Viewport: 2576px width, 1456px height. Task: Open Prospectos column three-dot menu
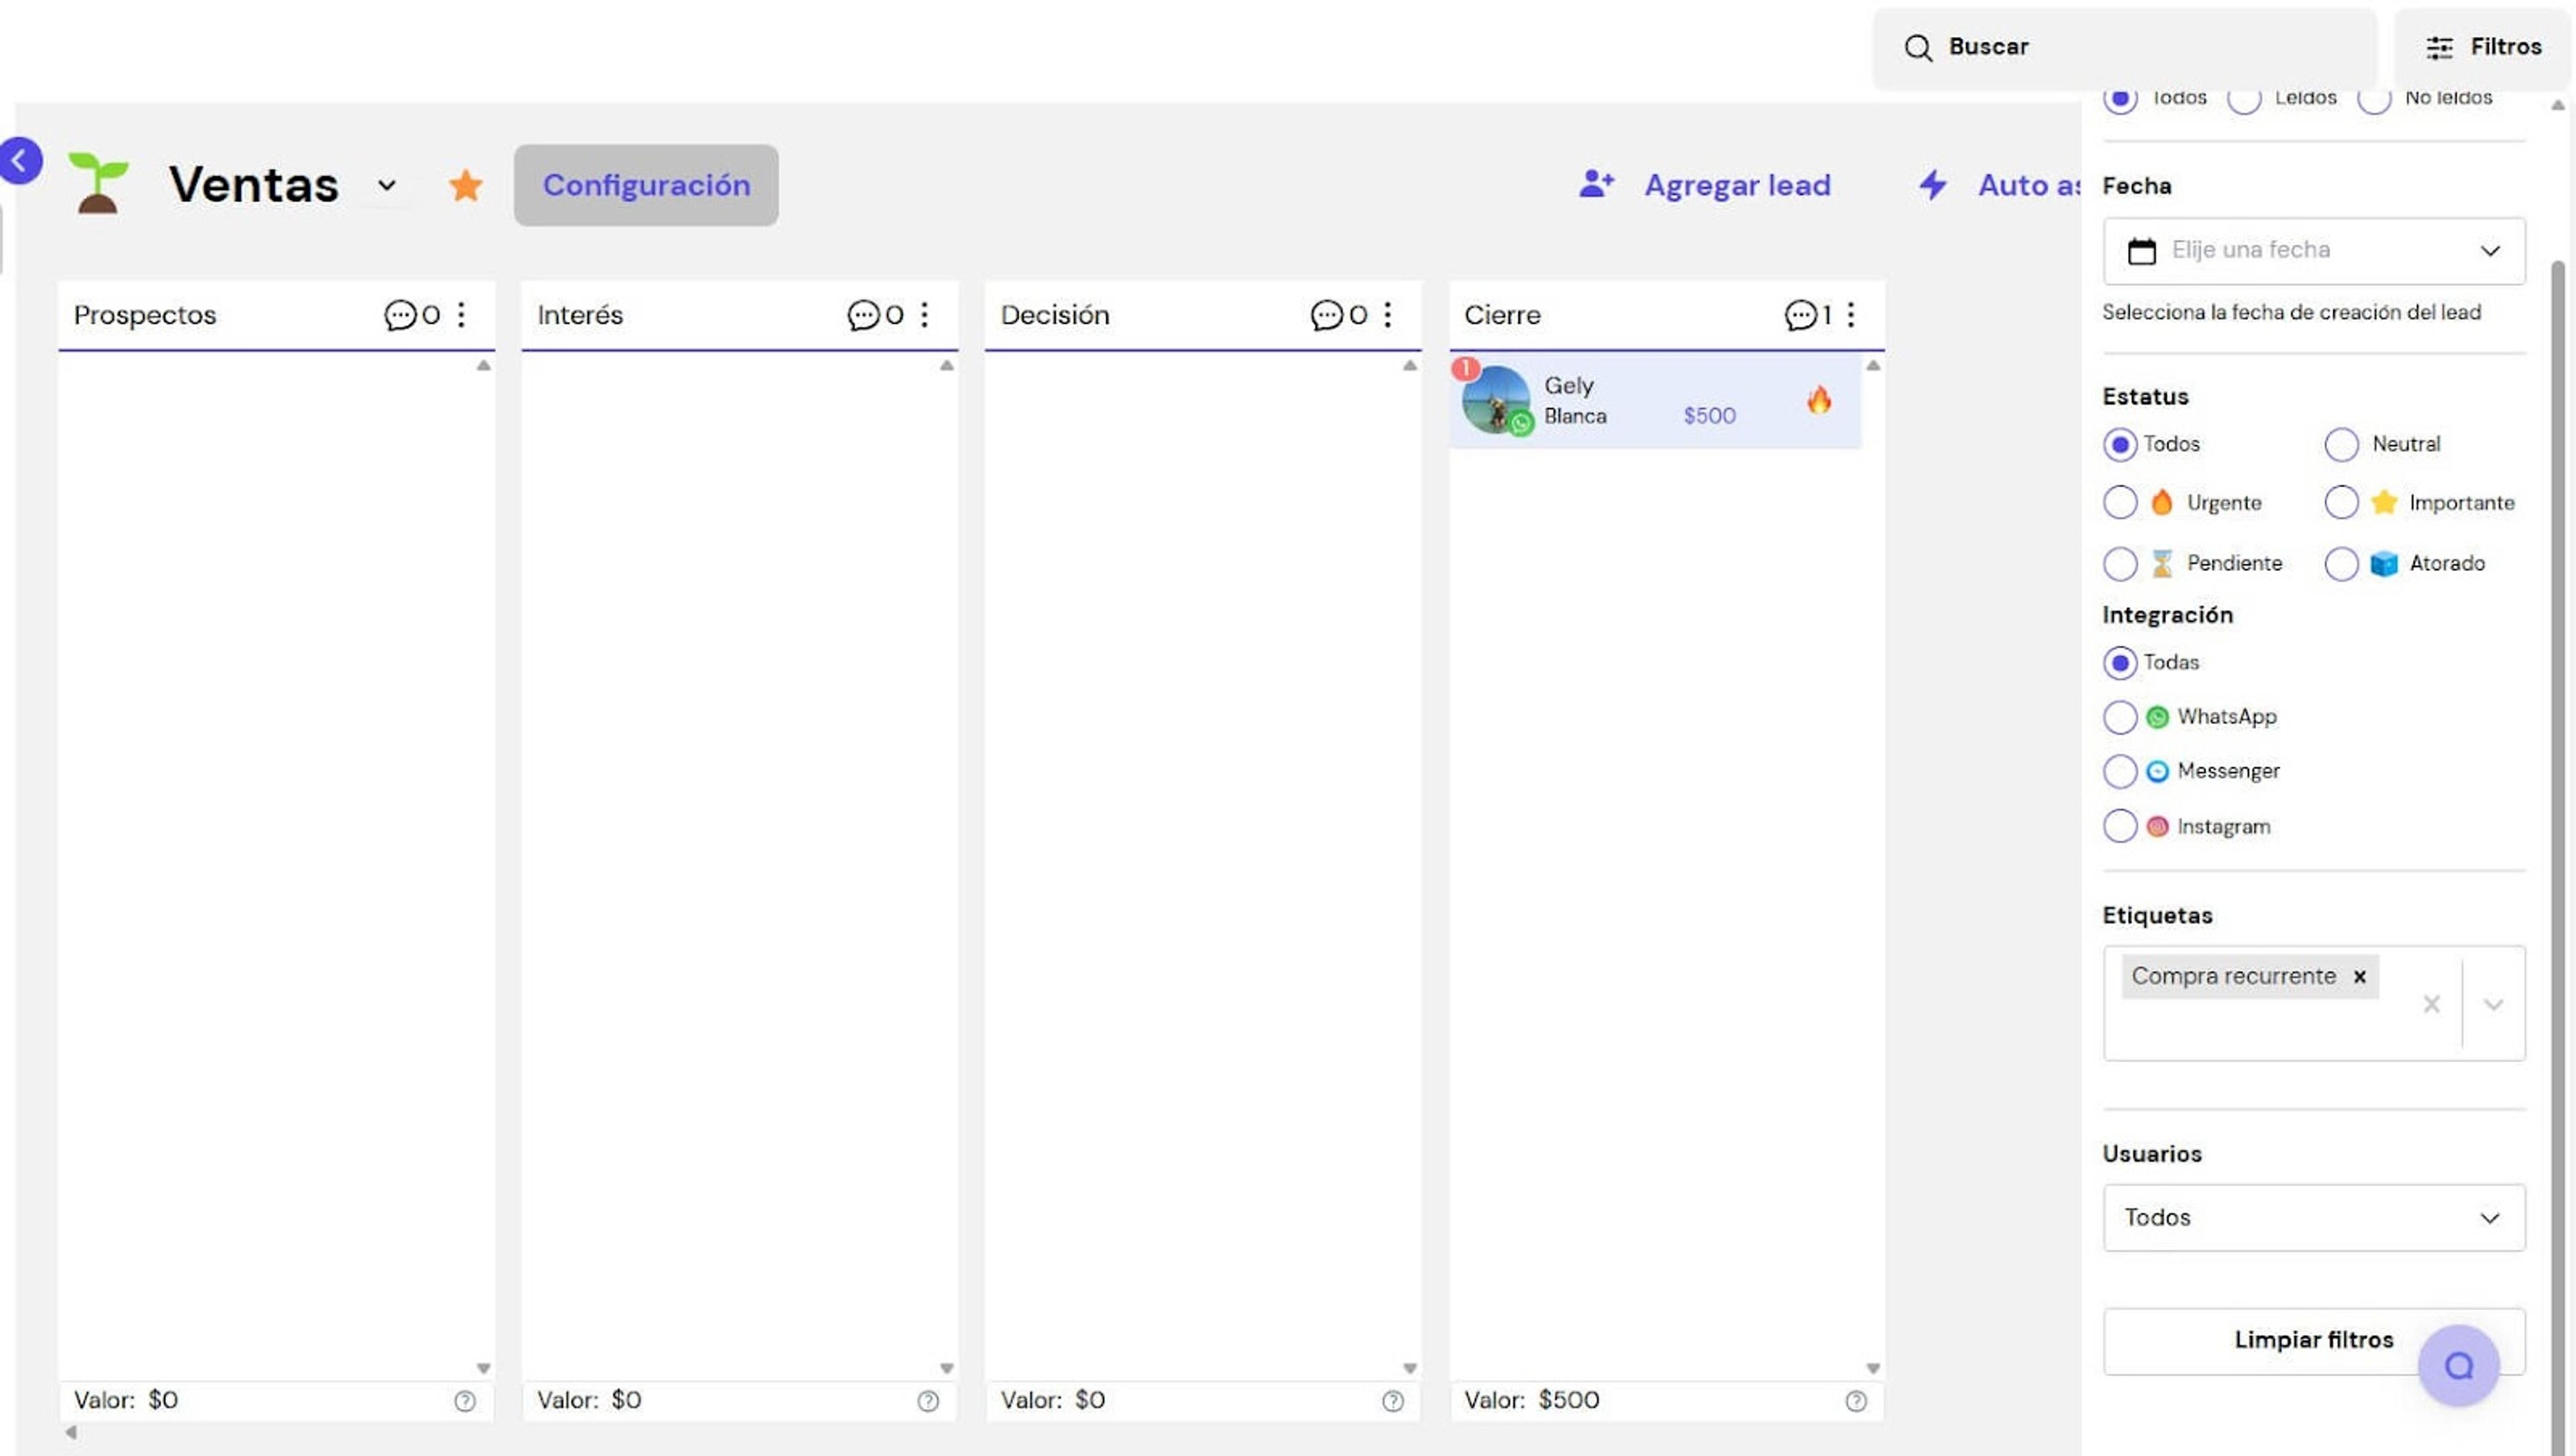[461, 315]
